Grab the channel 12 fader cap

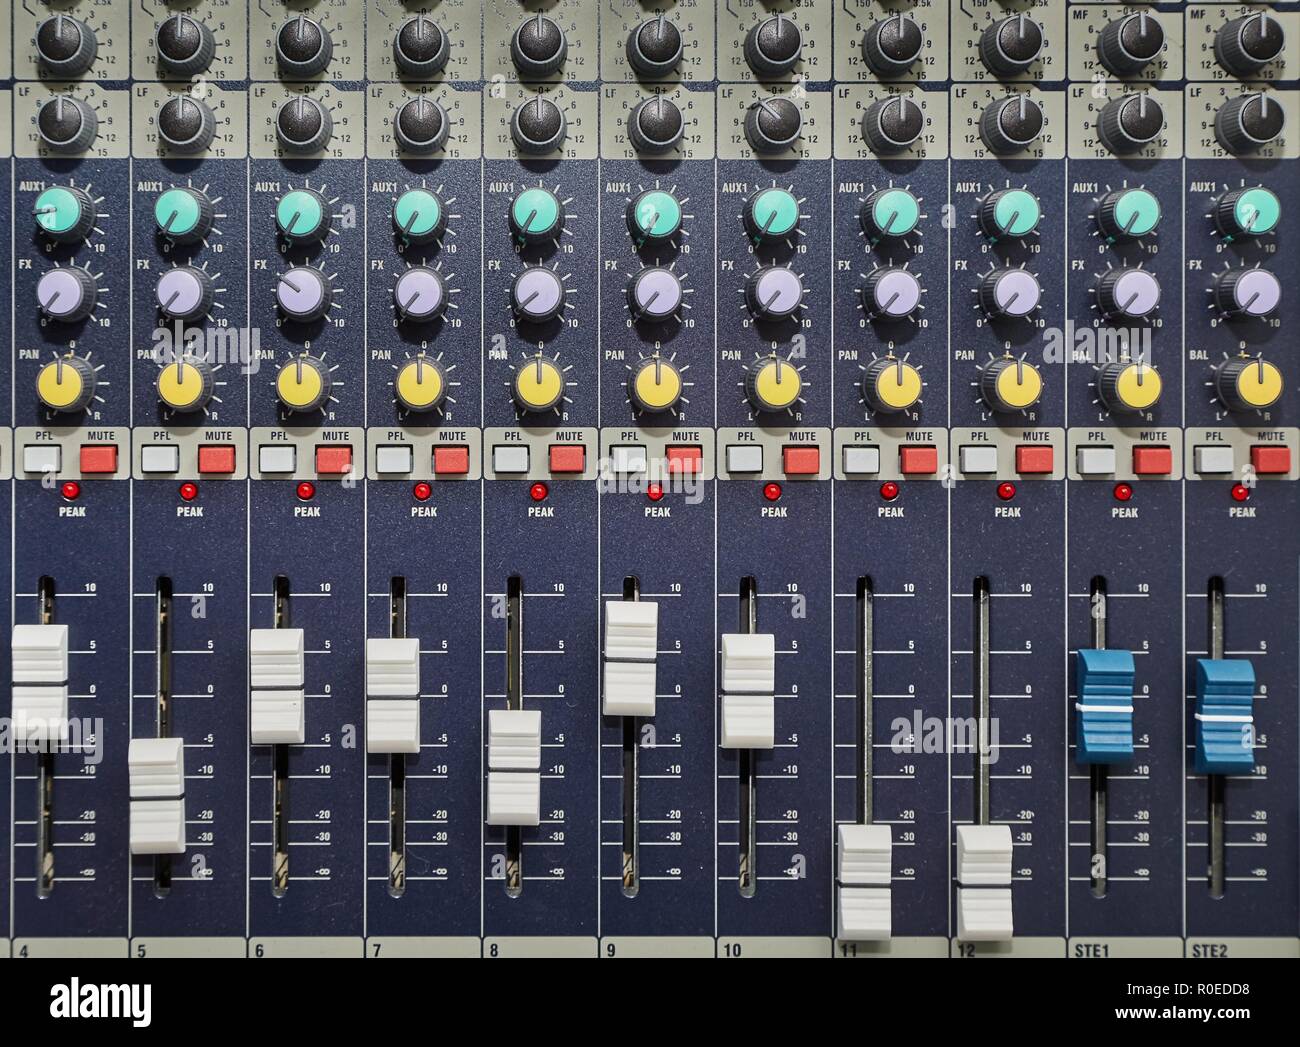tap(984, 883)
